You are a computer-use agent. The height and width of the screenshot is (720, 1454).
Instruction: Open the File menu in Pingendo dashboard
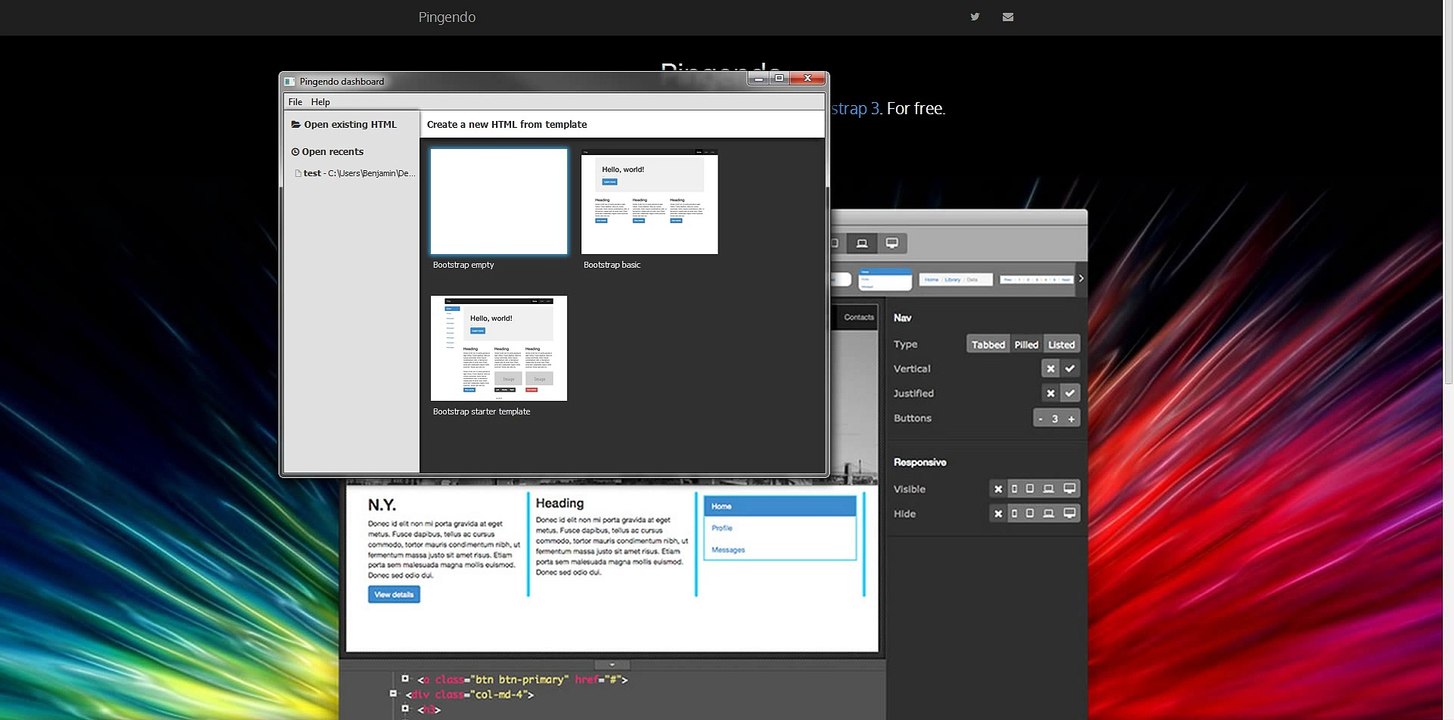point(295,102)
